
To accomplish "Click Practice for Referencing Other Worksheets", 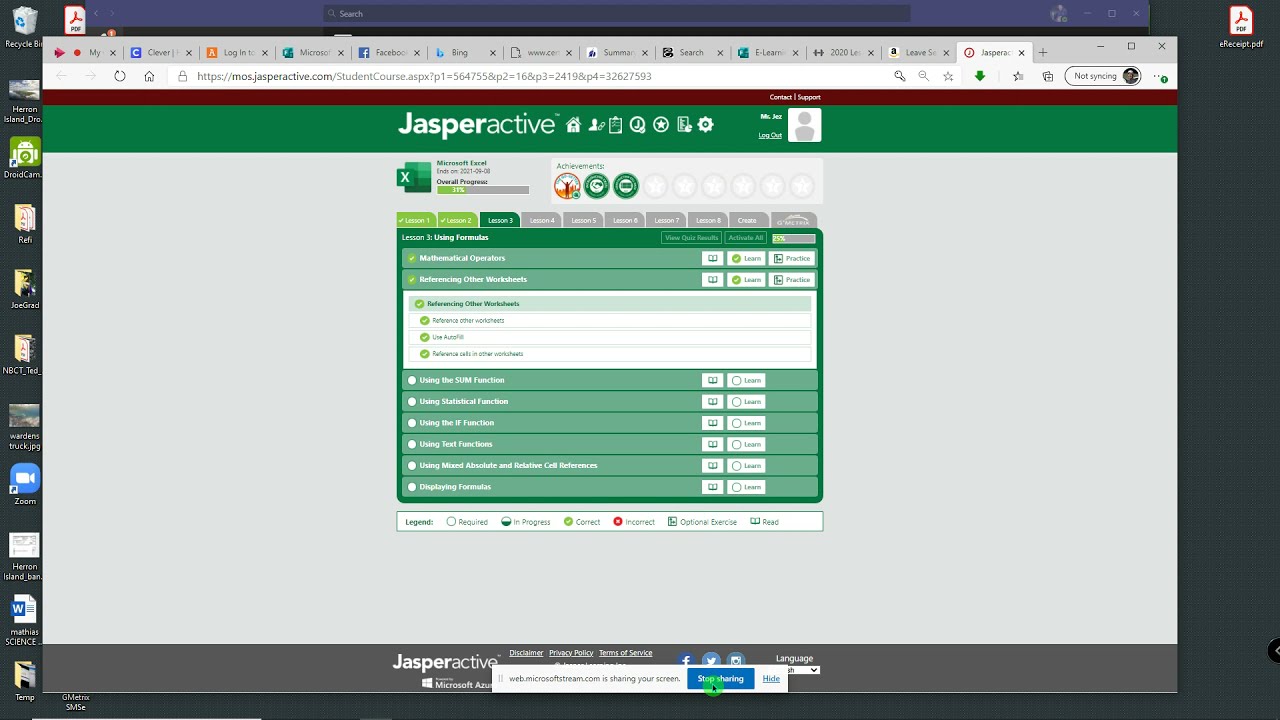I will tap(792, 280).
